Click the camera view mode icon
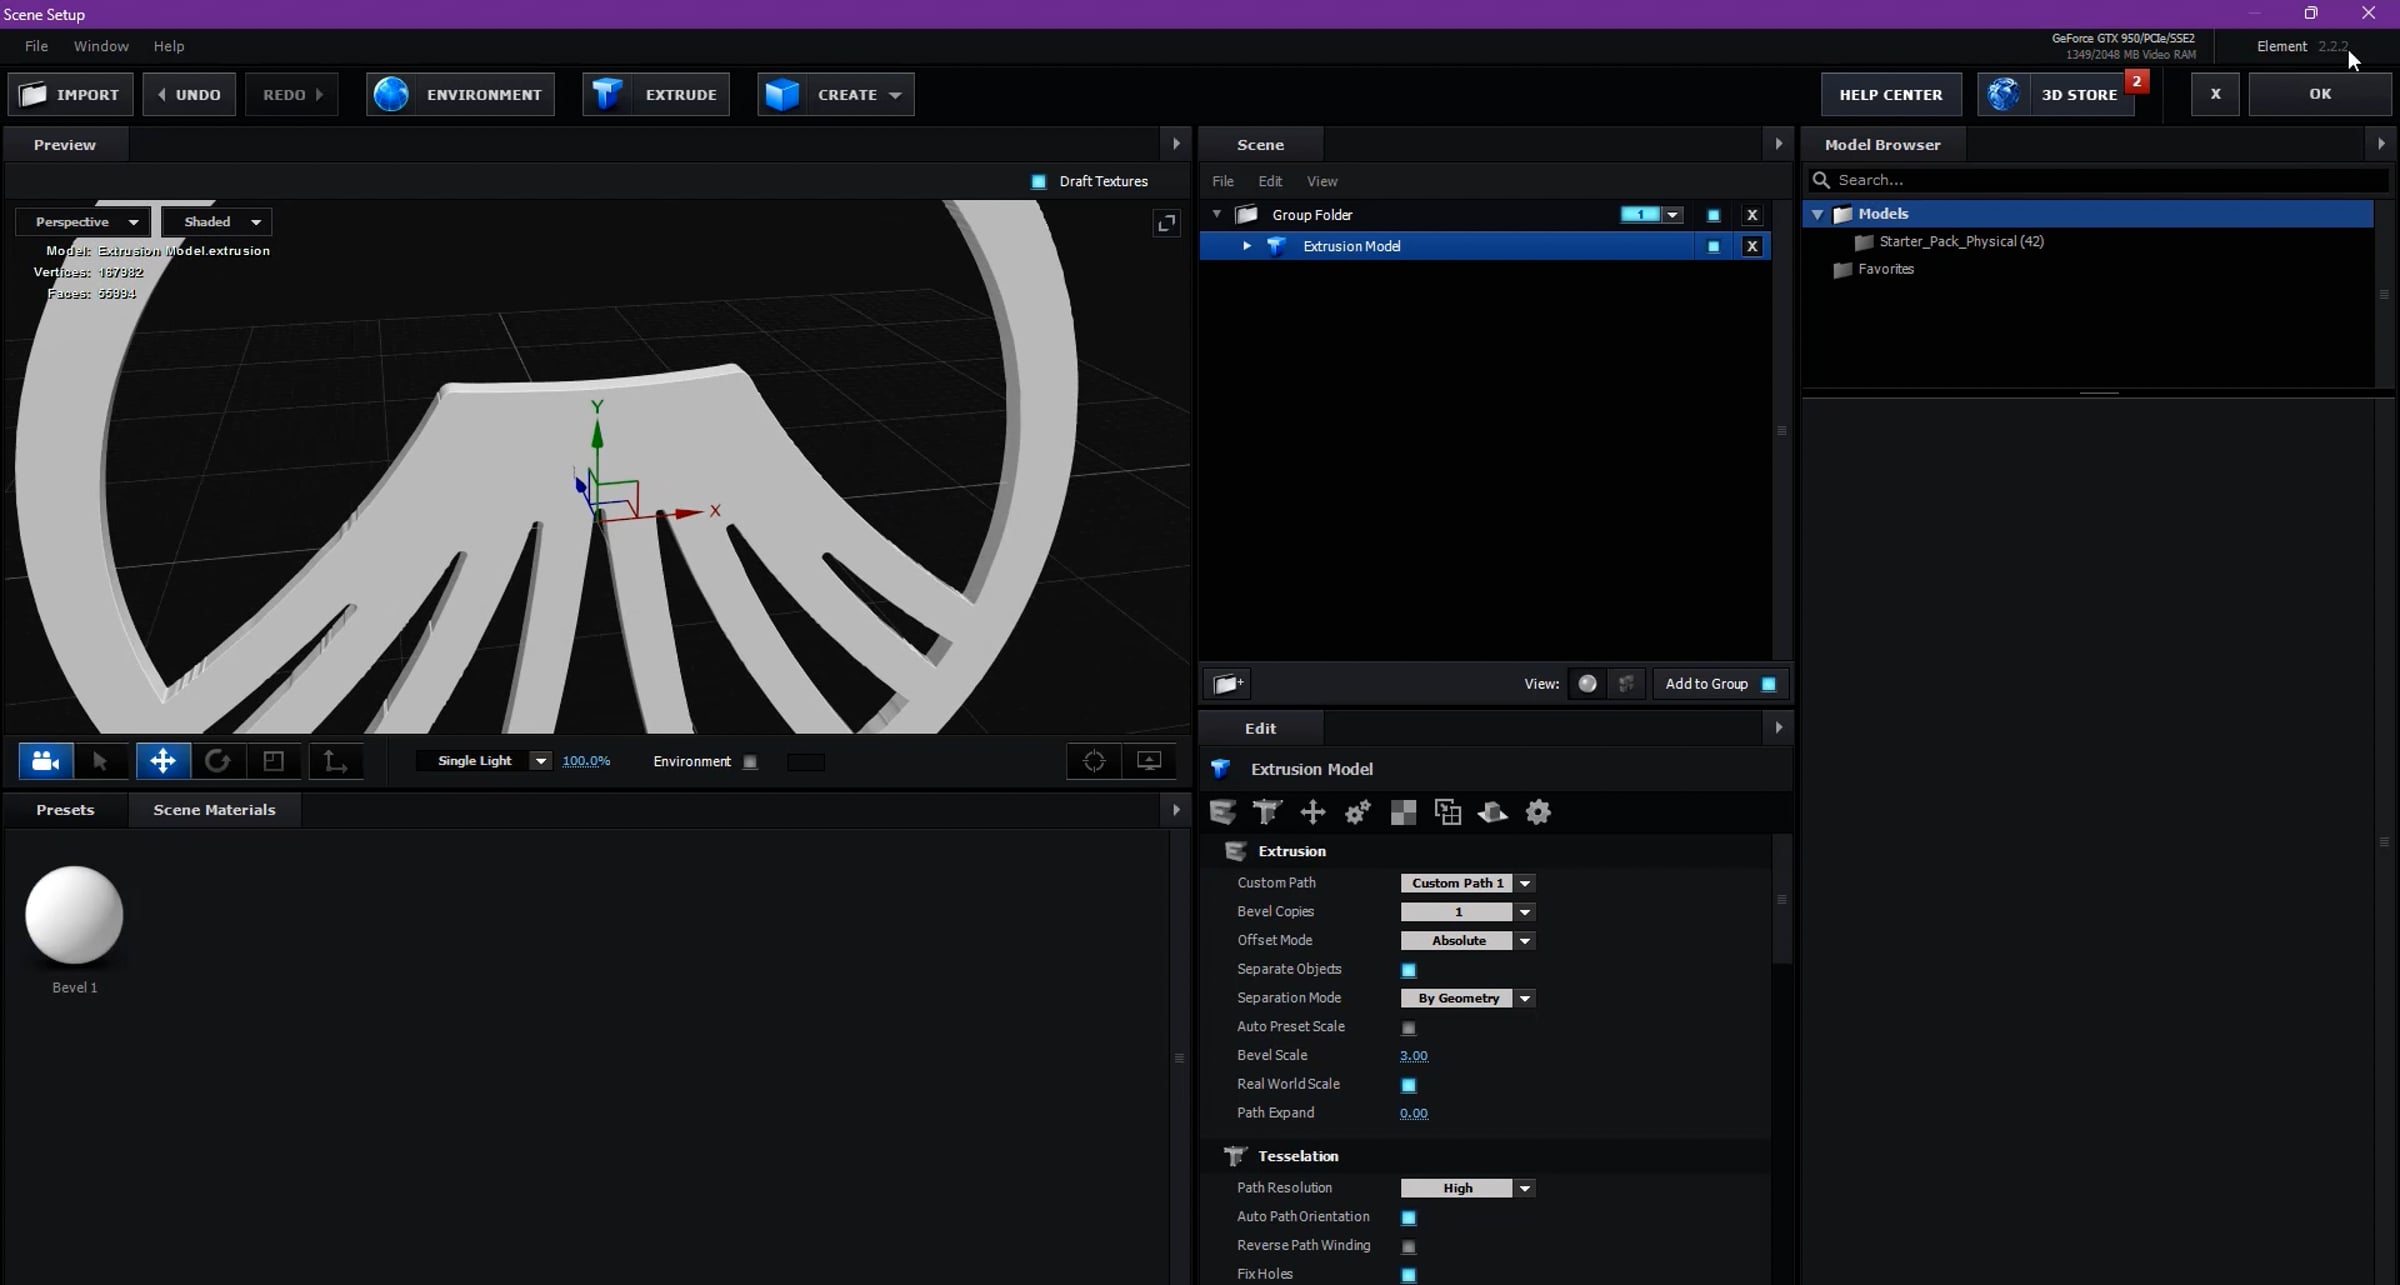 [x=45, y=761]
